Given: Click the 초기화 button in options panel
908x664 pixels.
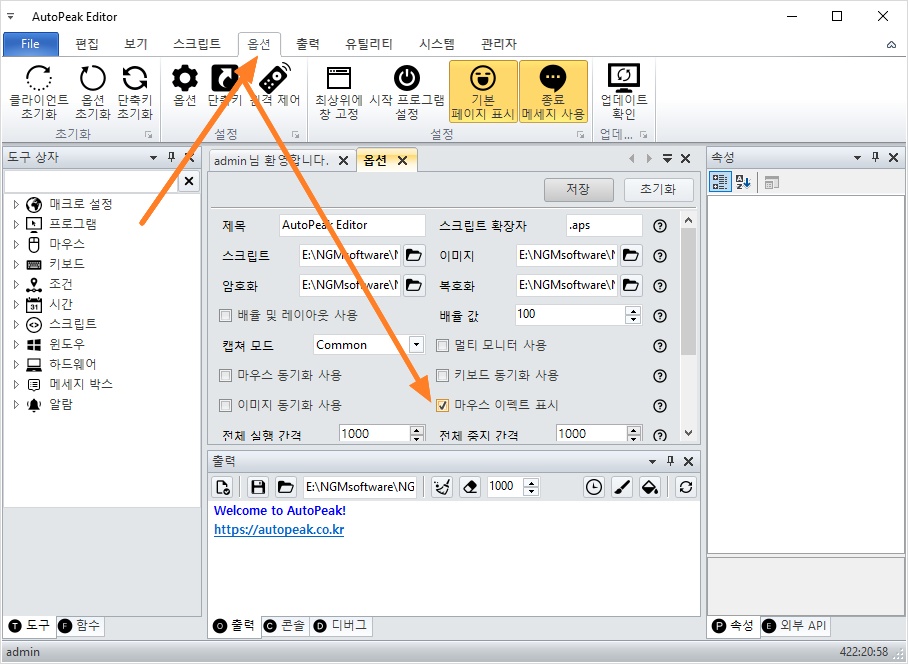Looking at the screenshot, I should (x=658, y=189).
